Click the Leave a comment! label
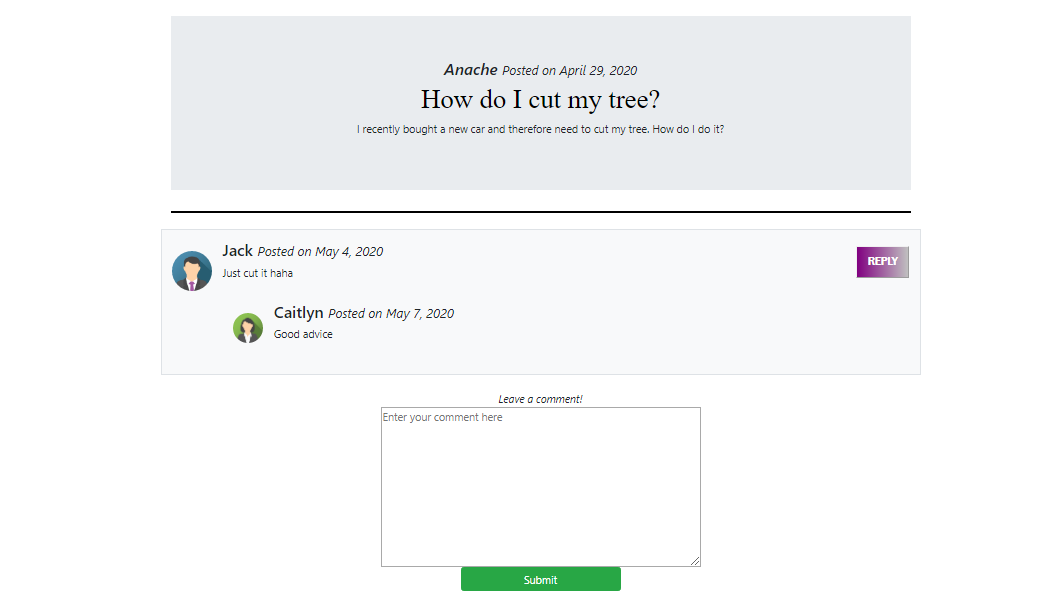1037x594 pixels. coord(540,399)
